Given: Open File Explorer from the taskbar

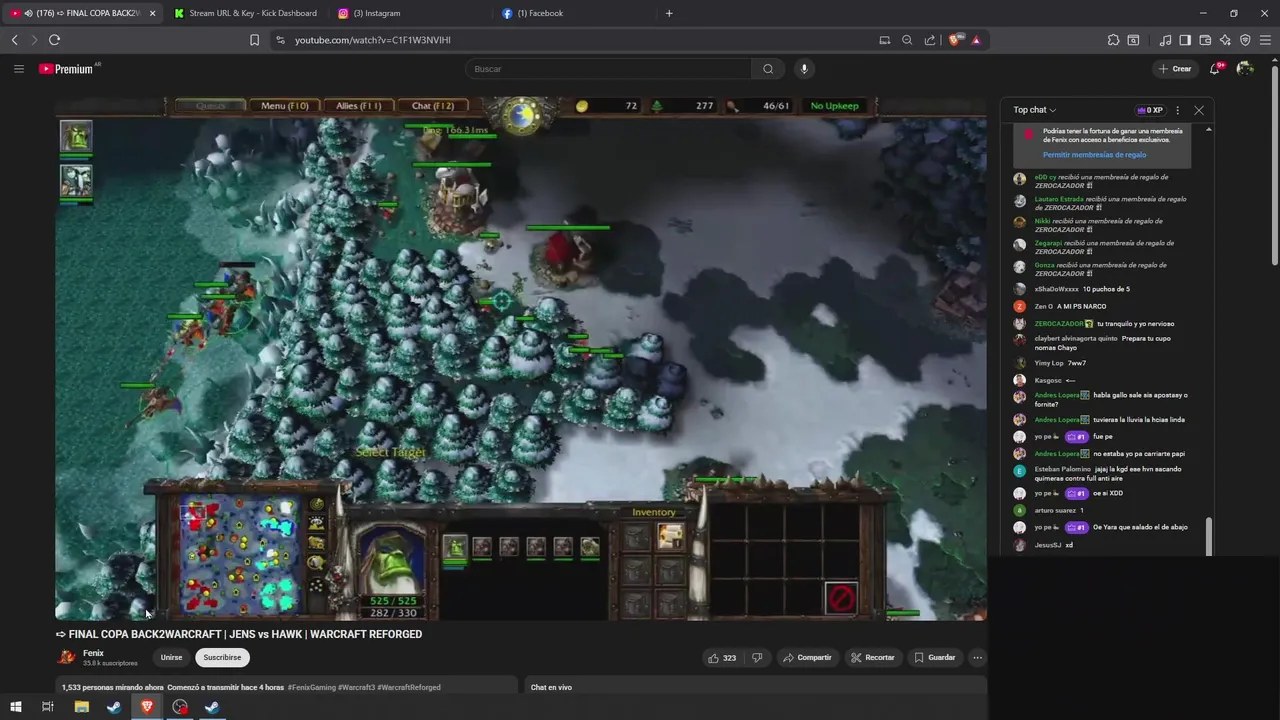Looking at the screenshot, I should pyautogui.click(x=82, y=707).
